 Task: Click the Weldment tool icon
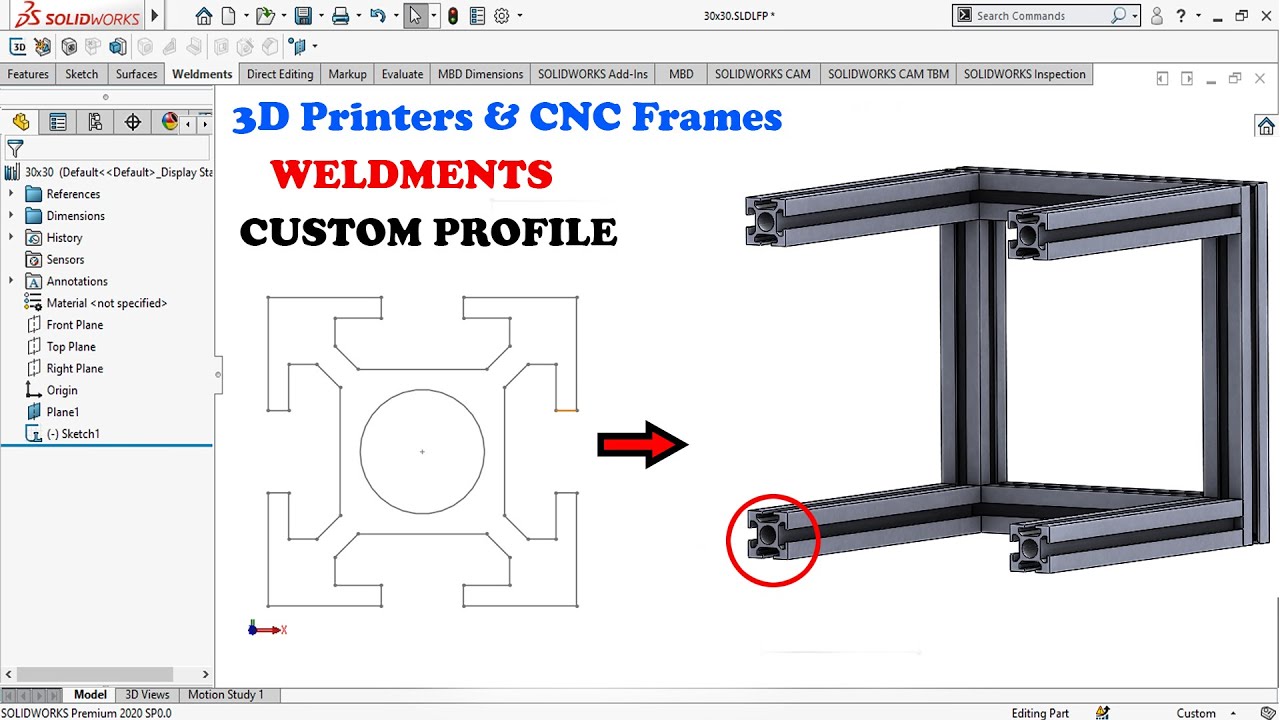pyautogui.click(x=42, y=47)
